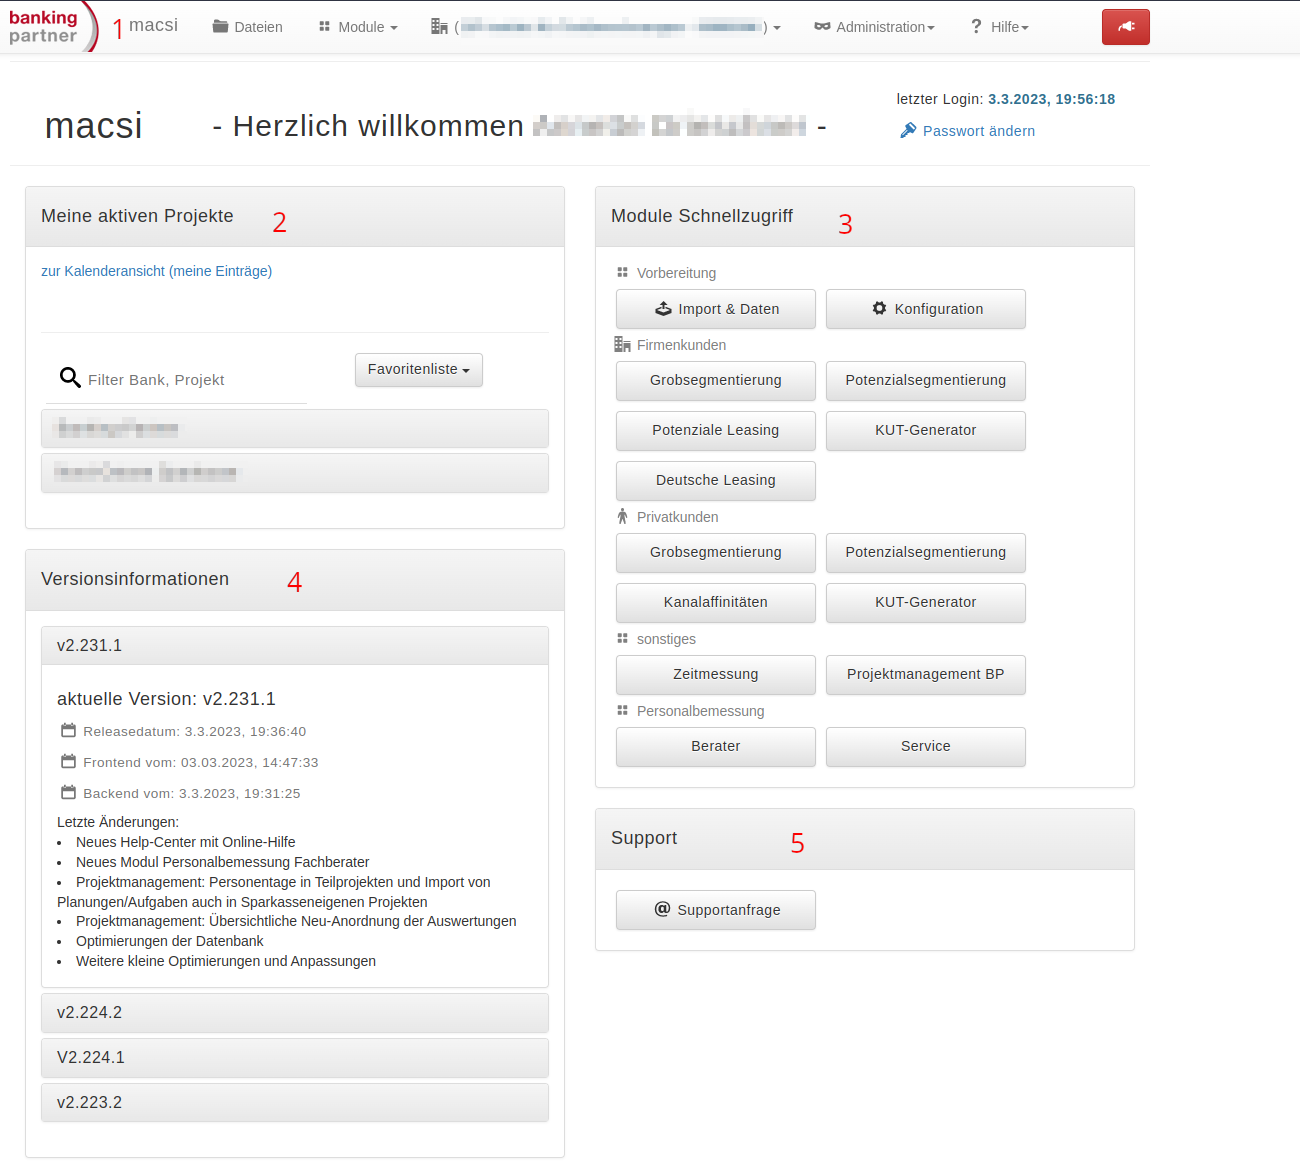Click the Supportanfrage button

point(716,910)
